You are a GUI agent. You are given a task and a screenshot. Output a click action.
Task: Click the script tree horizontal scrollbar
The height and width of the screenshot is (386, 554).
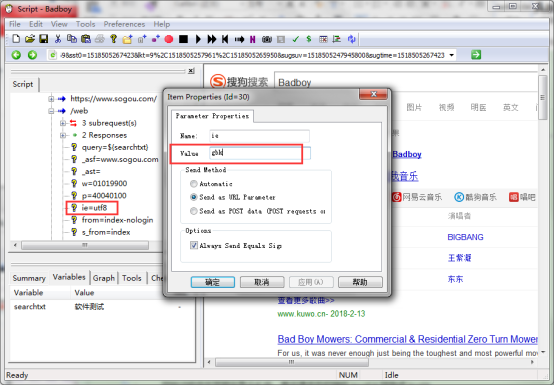85,245
